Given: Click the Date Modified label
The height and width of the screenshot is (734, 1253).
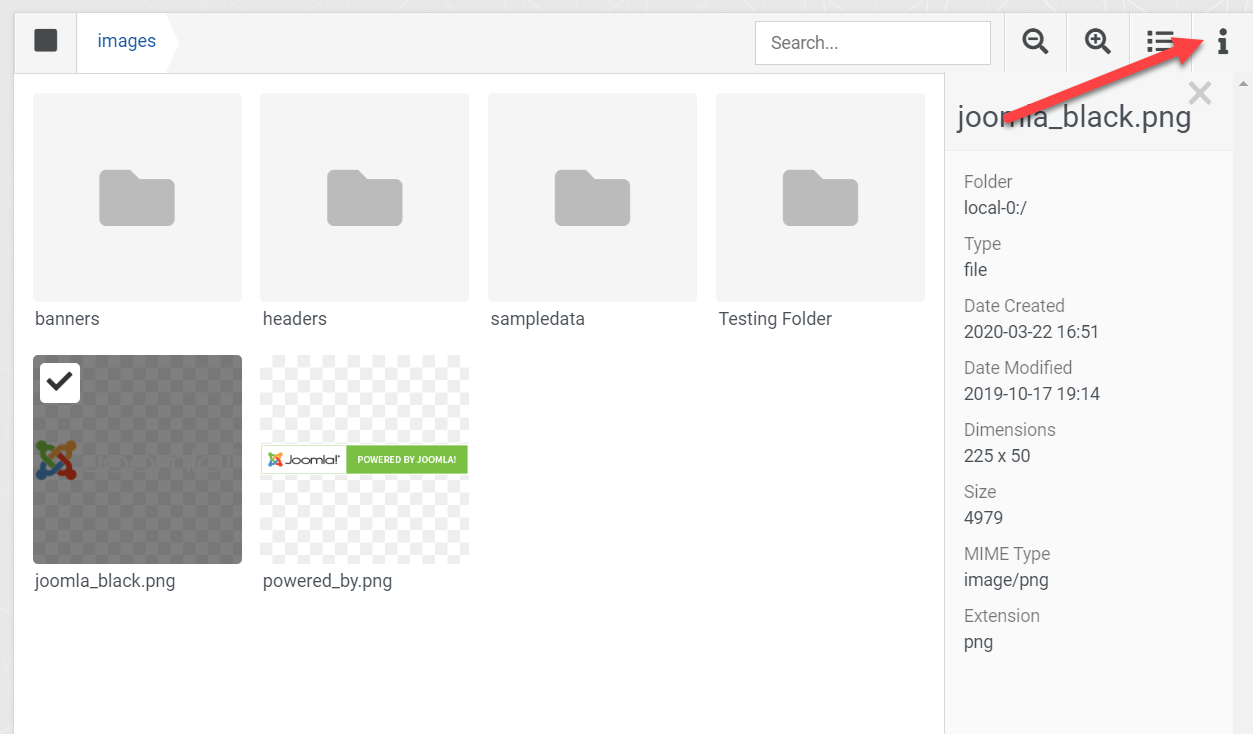Looking at the screenshot, I should pos(1018,368).
